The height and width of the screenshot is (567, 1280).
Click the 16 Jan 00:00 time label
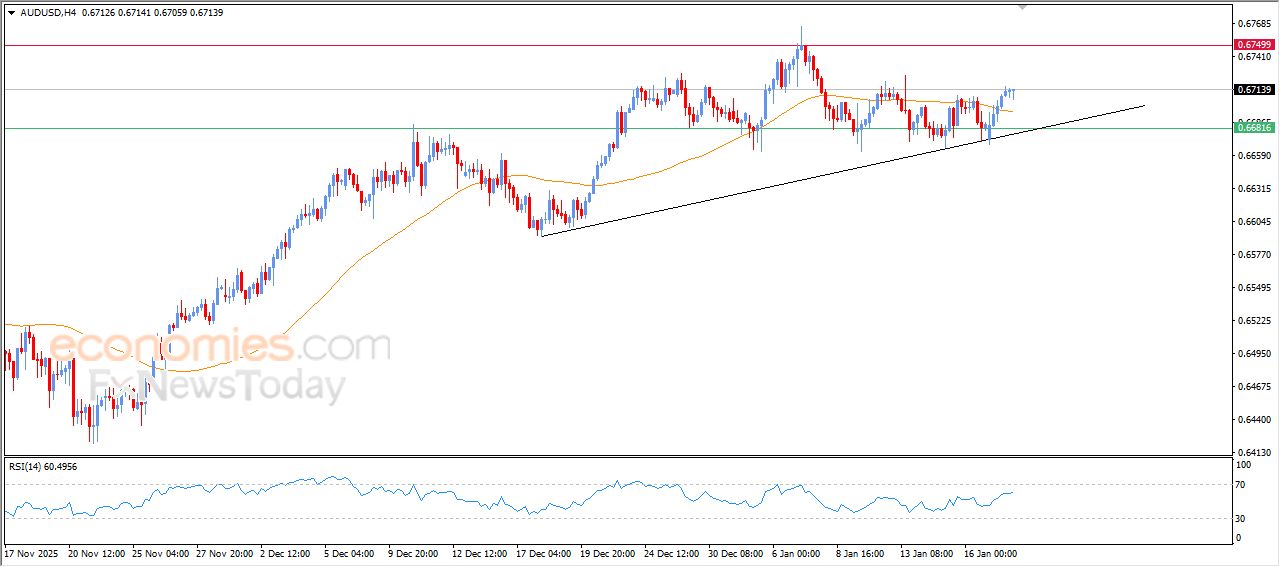point(991,552)
